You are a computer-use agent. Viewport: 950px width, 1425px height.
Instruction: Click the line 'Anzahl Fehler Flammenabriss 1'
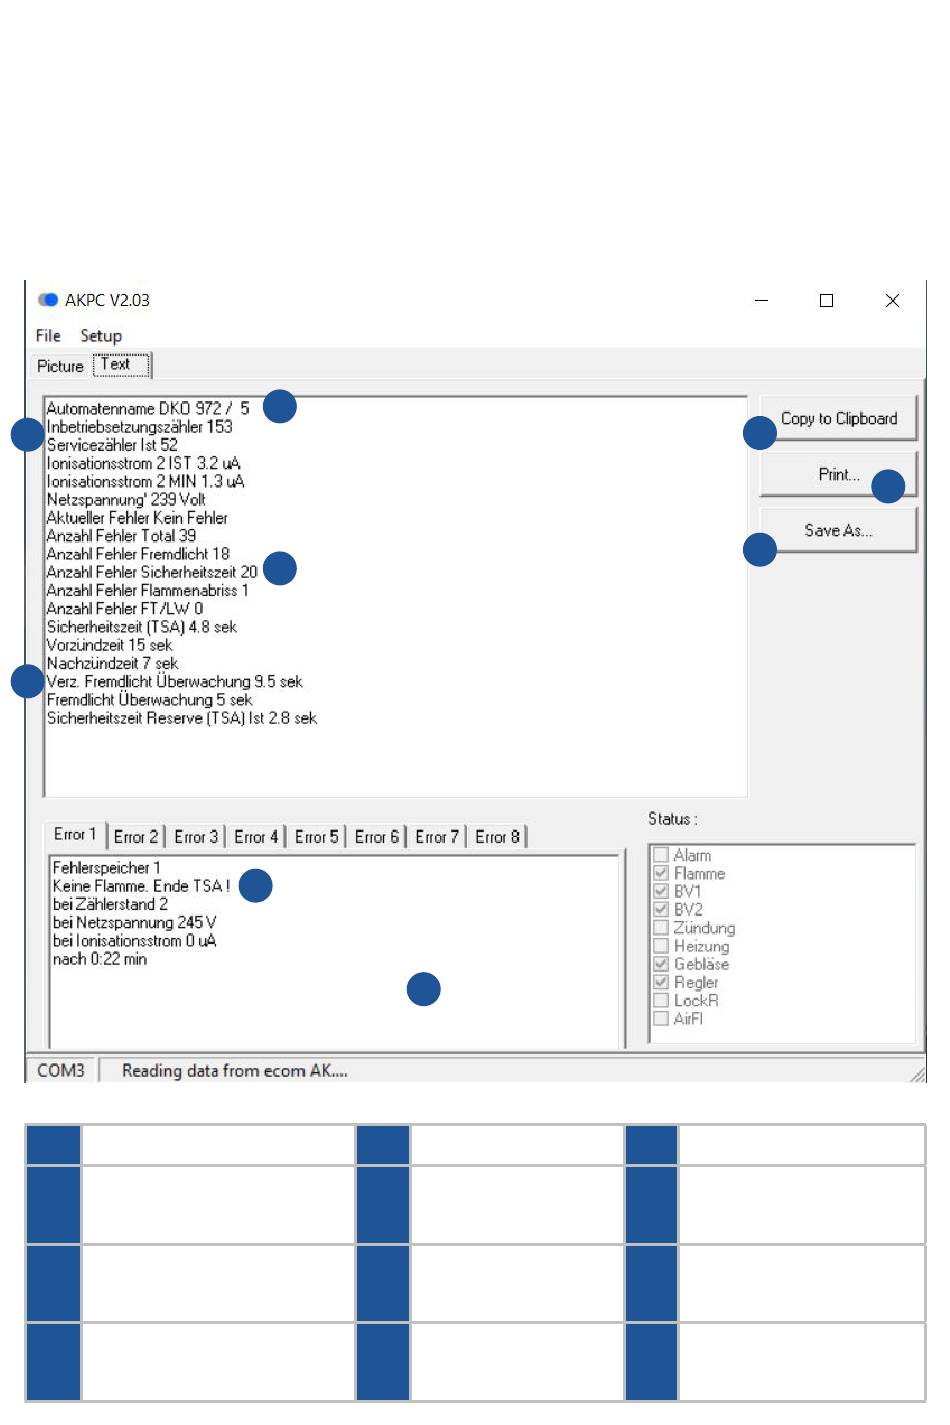[147, 590]
